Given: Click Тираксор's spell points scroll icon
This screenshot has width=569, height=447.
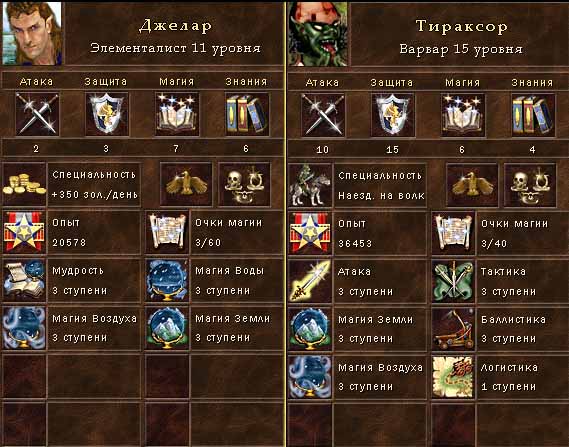Looking at the screenshot, I should 453,233.
